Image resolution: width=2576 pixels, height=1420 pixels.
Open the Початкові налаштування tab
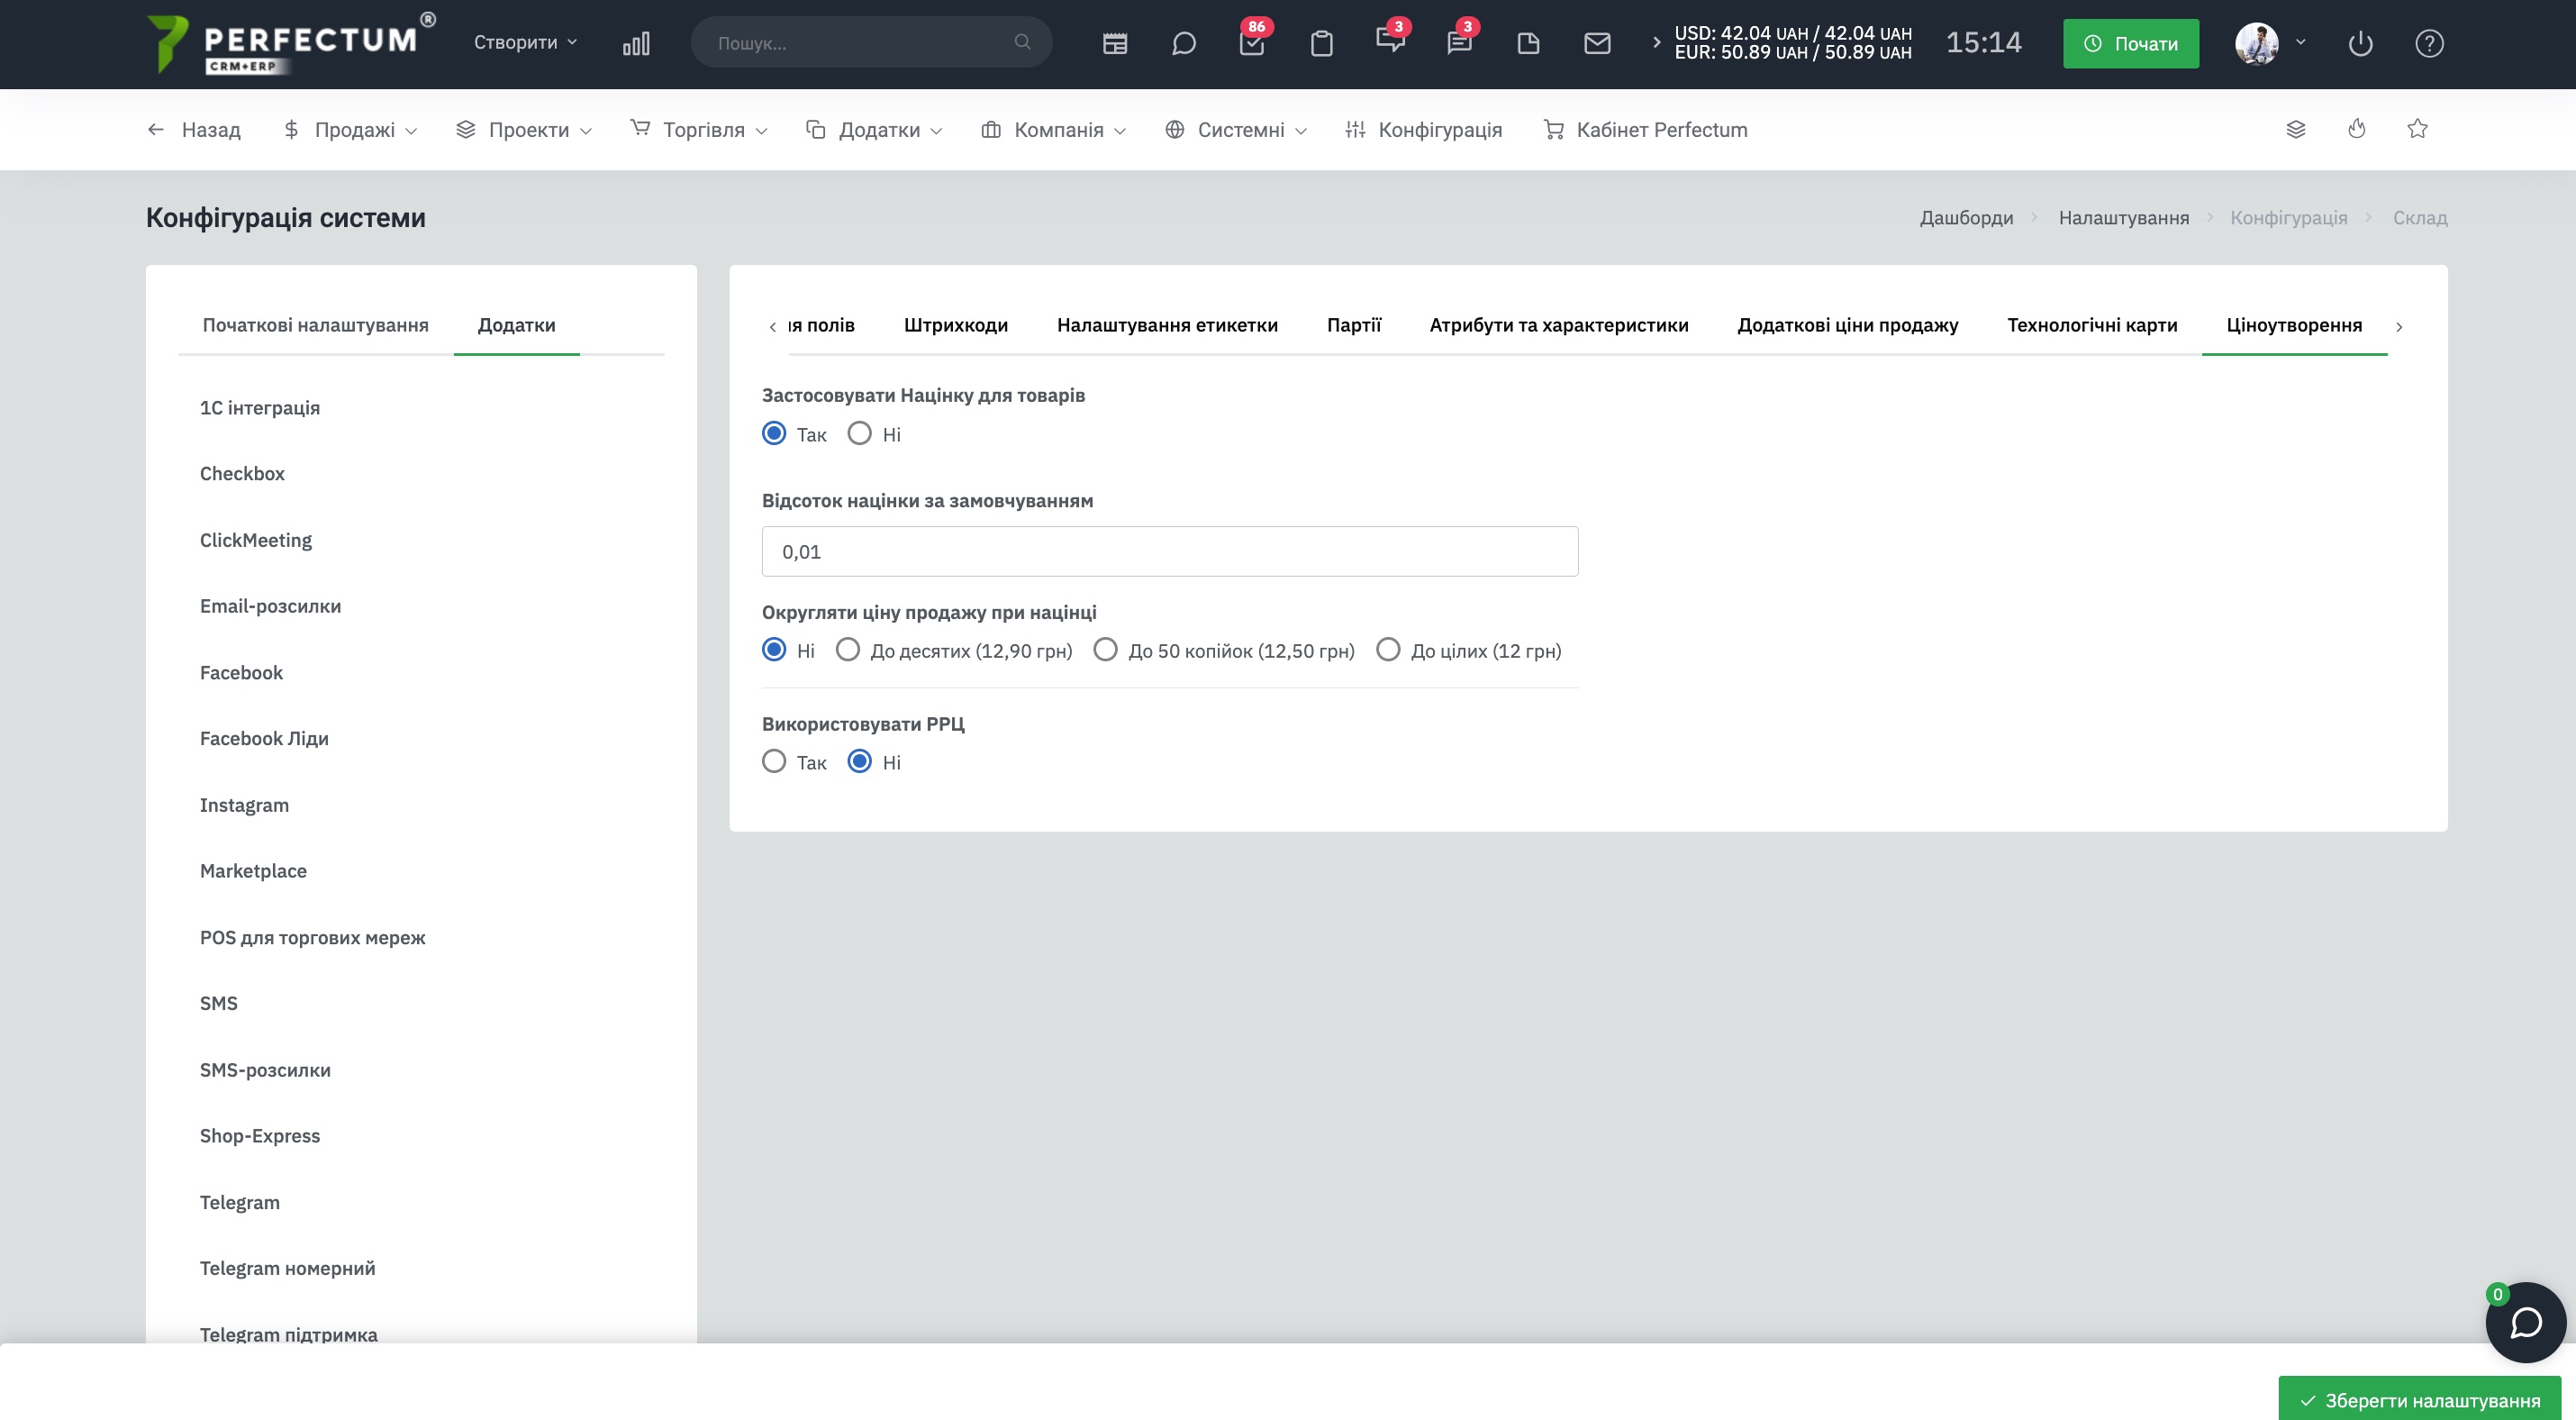315,325
